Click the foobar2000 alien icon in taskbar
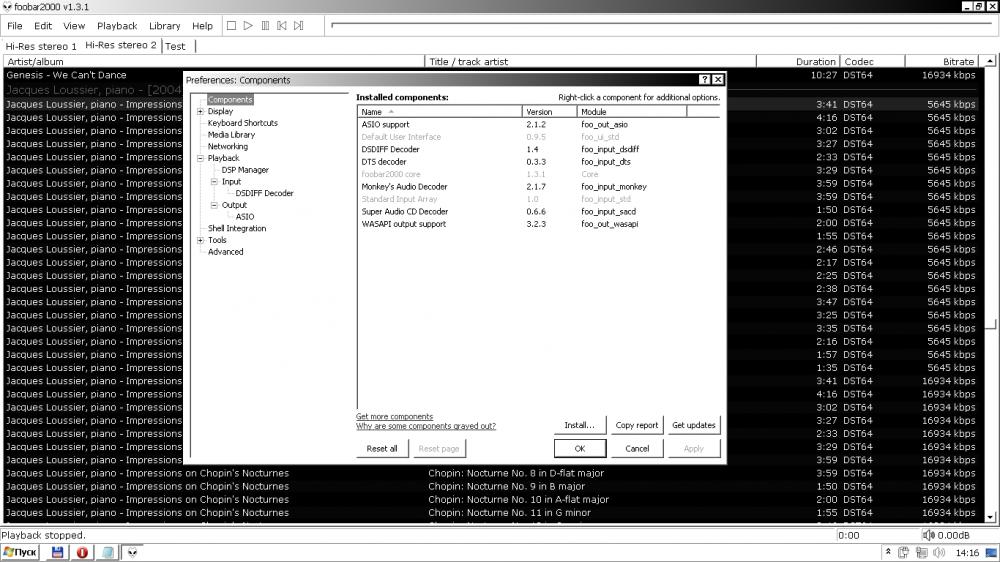Viewport: 1000px width, 562px height. (132, 552)
